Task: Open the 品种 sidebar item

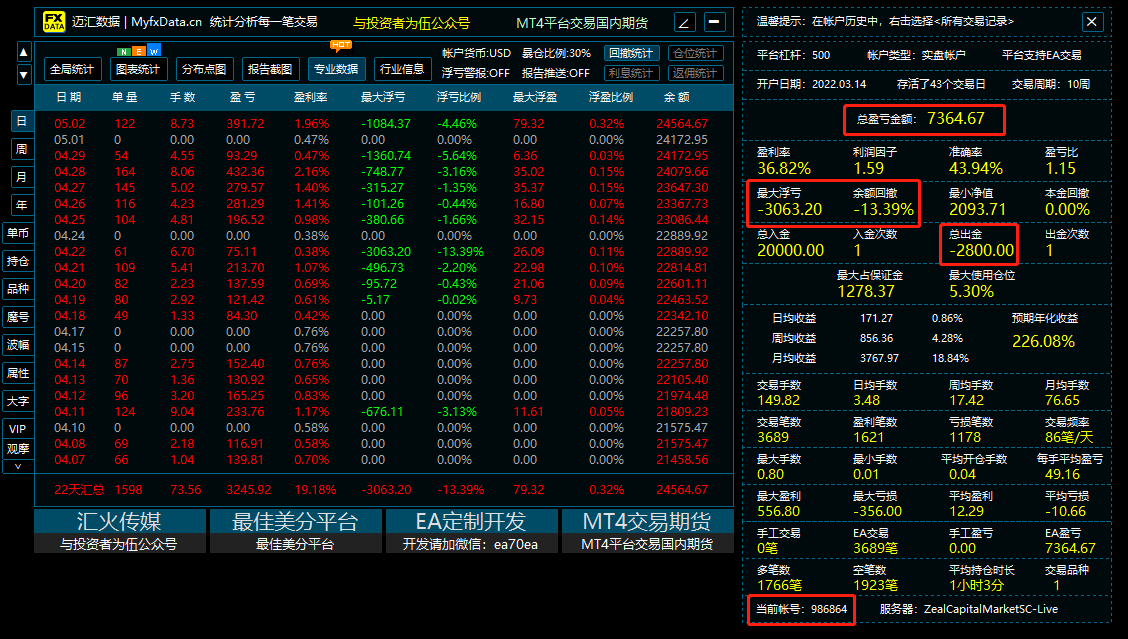Action: coord(18,289)
